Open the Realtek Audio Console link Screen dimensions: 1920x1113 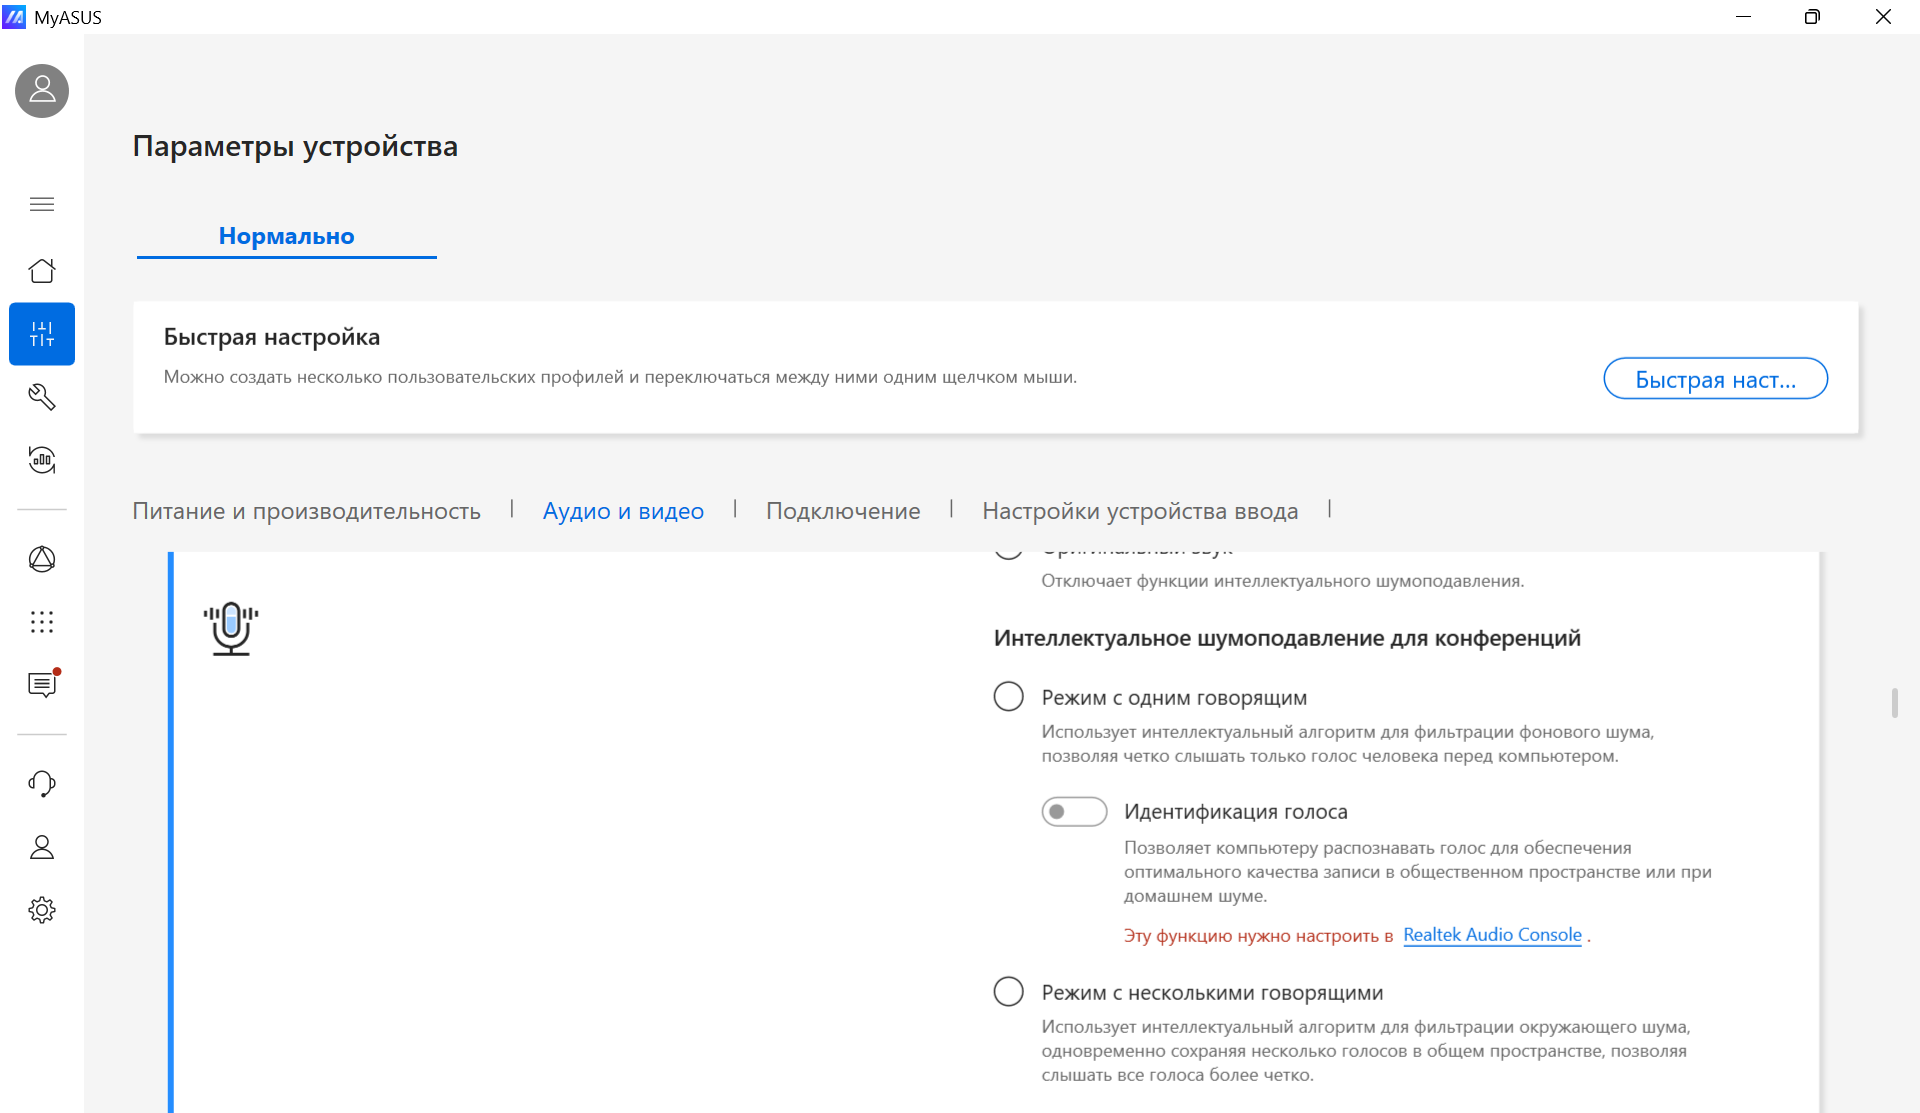click(x=1492, y=935)
